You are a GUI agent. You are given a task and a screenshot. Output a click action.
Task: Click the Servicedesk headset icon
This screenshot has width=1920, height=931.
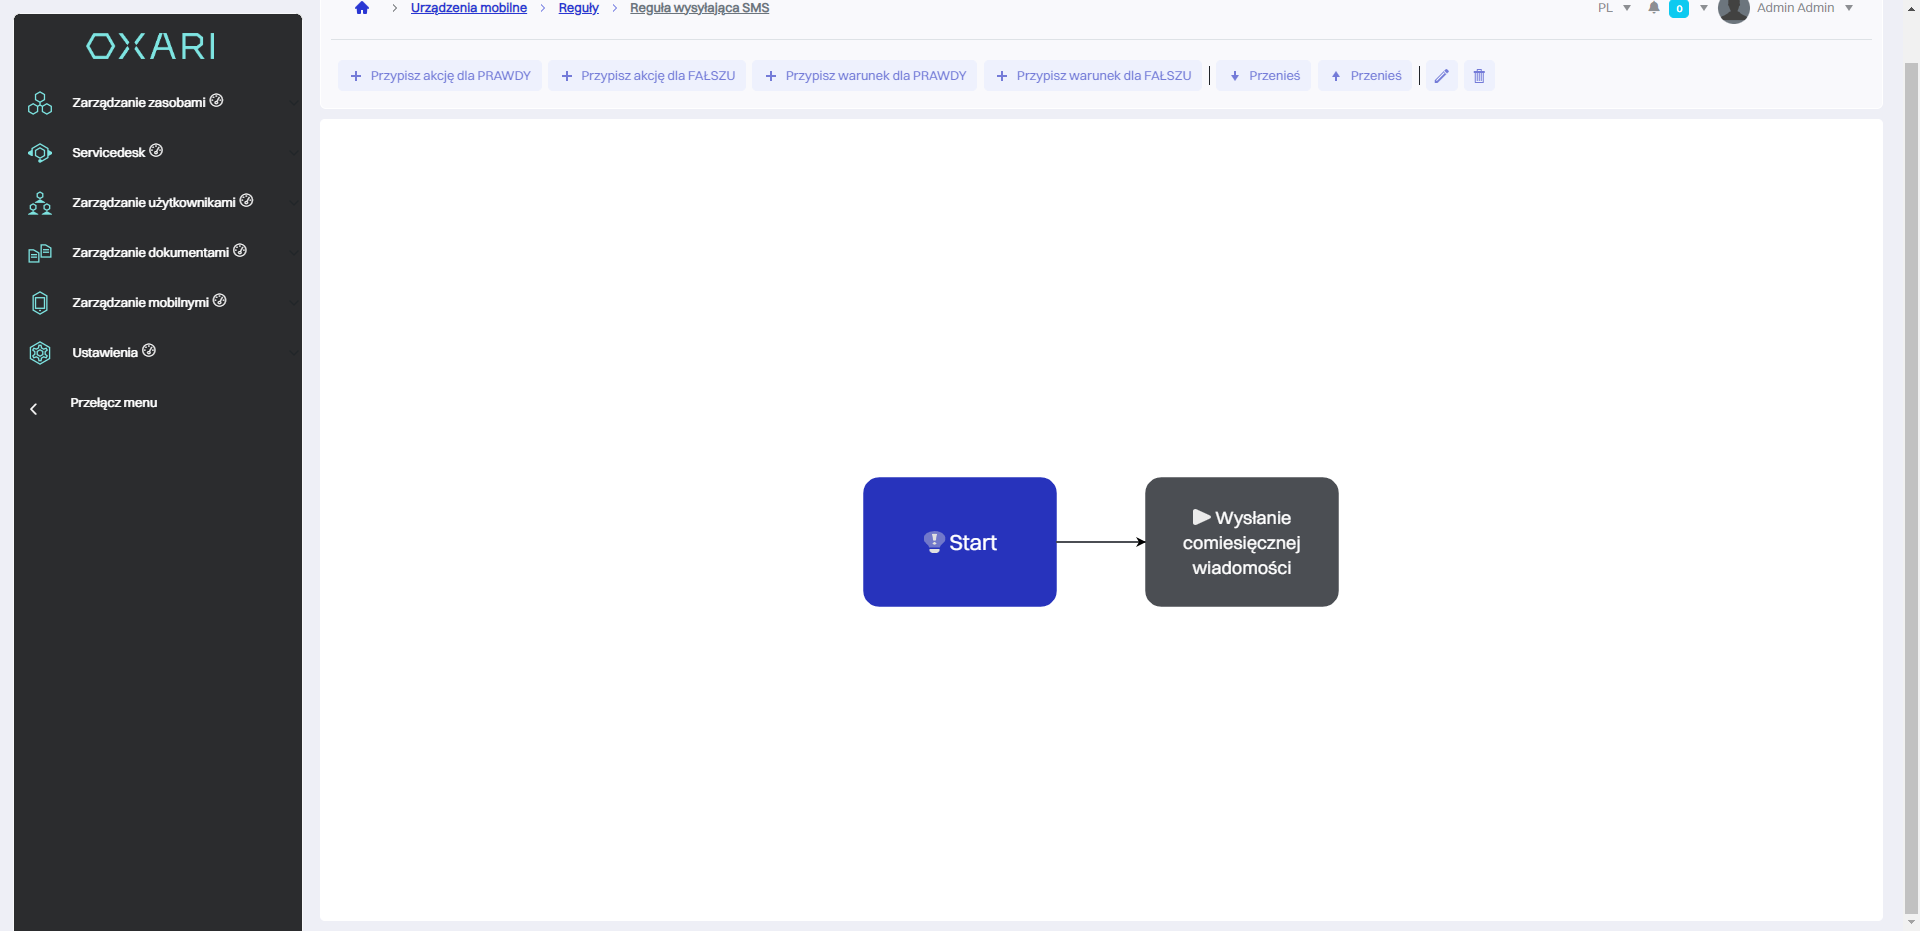click(x=40, y=153)
